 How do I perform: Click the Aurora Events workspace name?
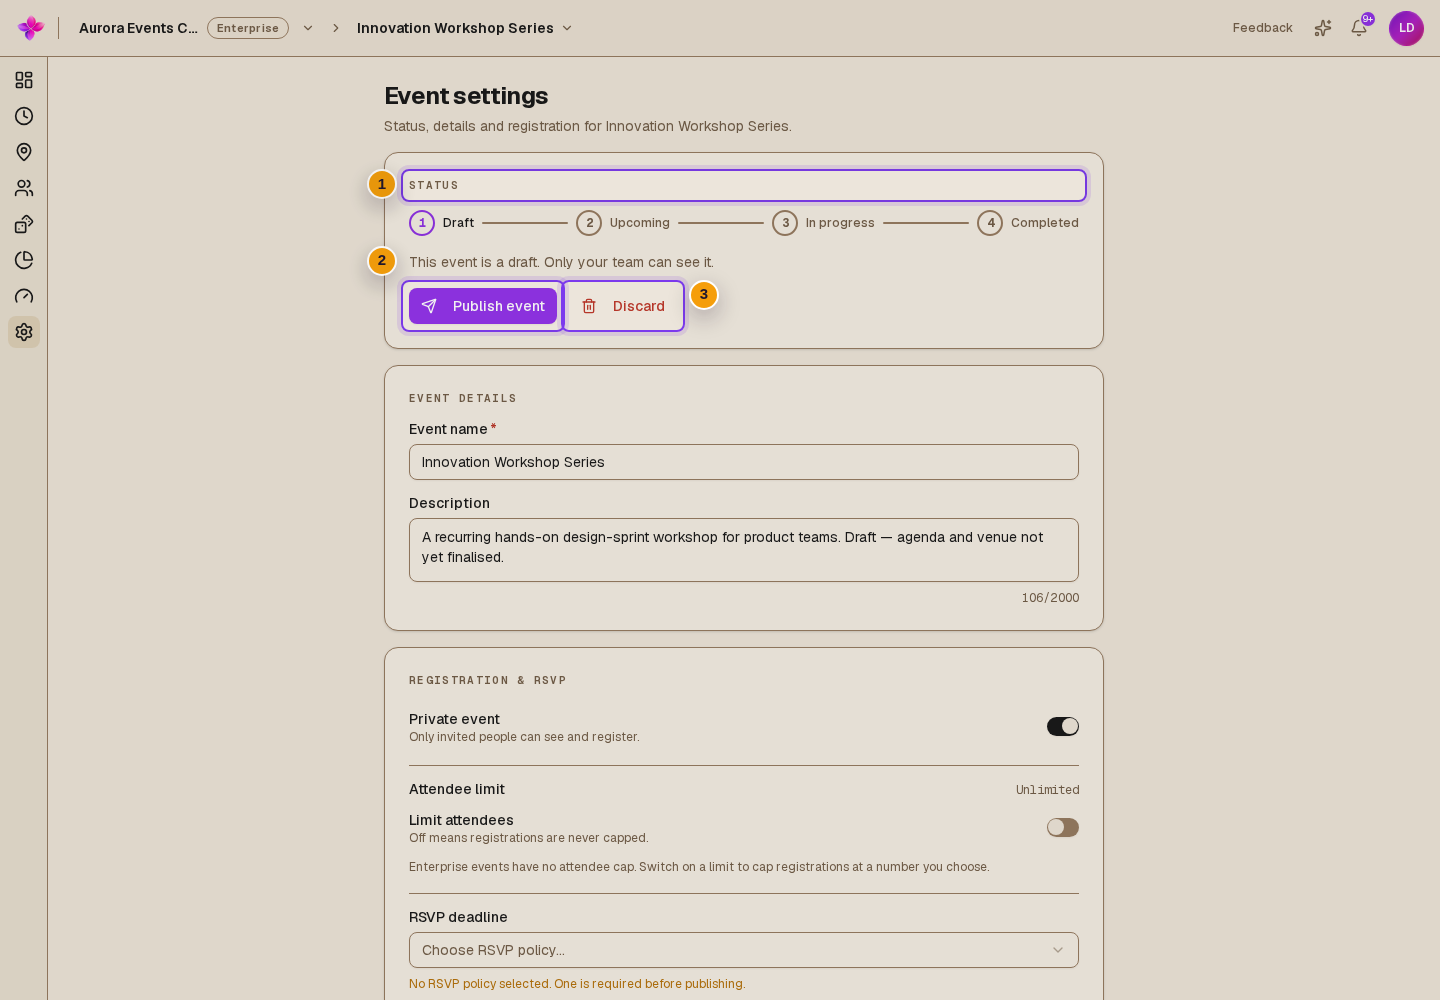pyautogui.click(x=138, y=28)
